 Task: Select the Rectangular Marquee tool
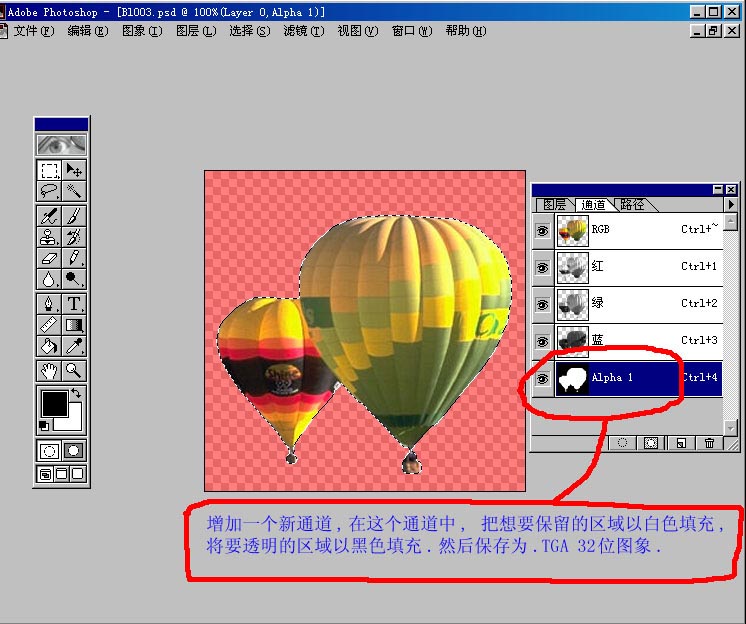click(x=49, y=170)
